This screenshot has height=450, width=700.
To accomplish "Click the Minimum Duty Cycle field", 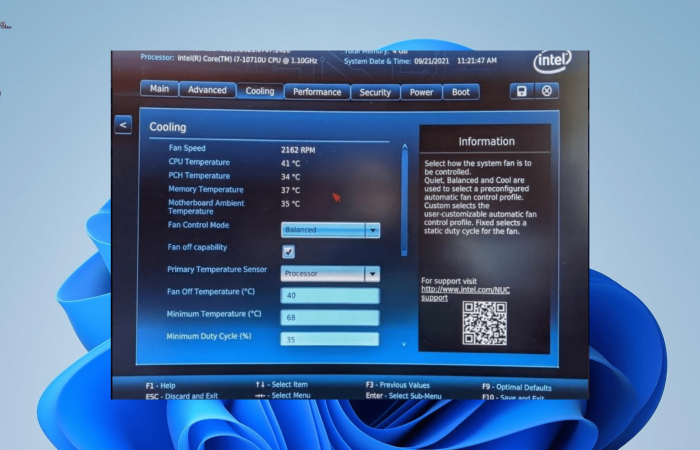I will point(330,339).
